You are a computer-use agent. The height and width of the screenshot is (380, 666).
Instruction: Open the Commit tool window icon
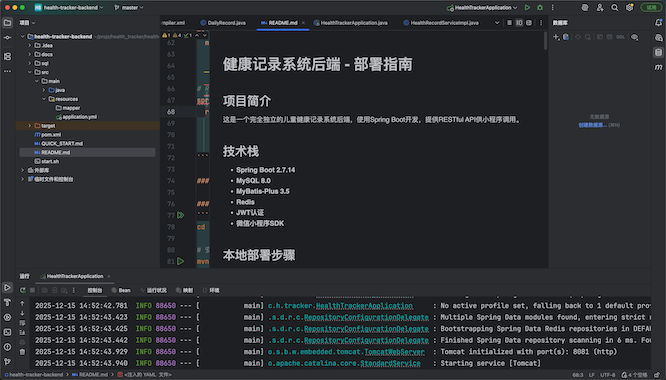pos(8,38)
